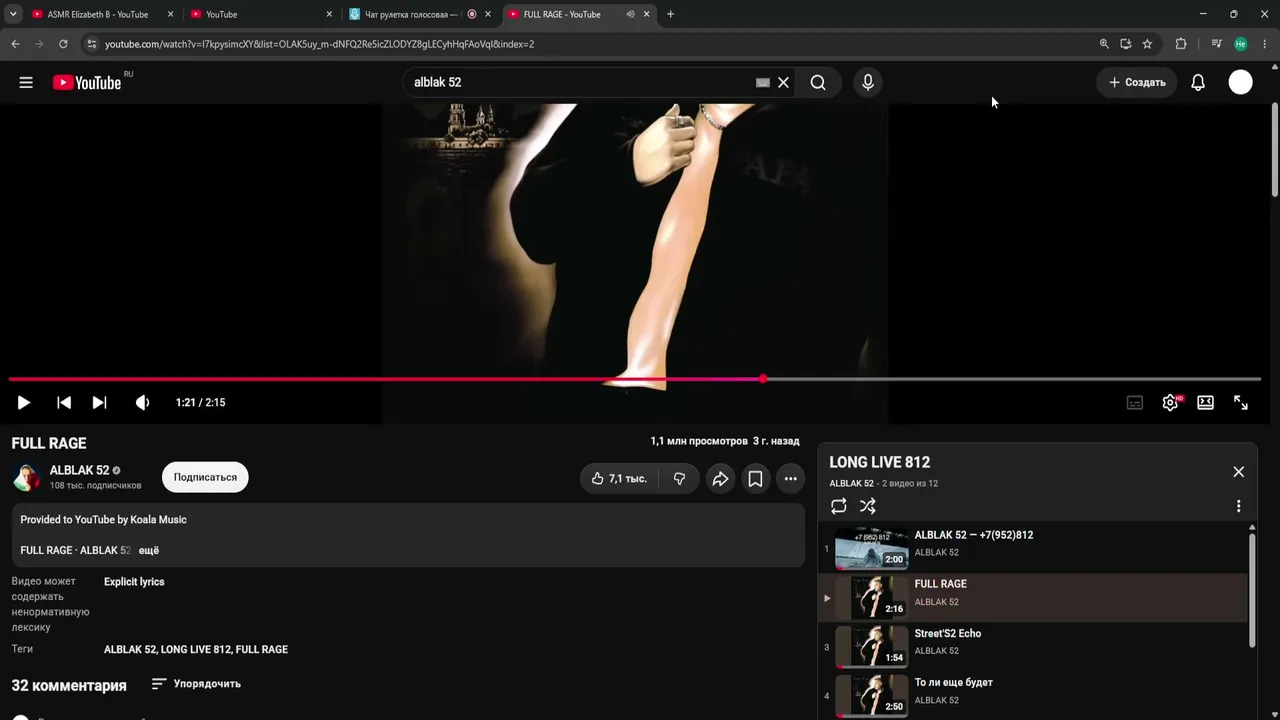The height and width of the screenshot is (720, 1280).
Task: Bookmark this page with the star
Action: 1147,44
